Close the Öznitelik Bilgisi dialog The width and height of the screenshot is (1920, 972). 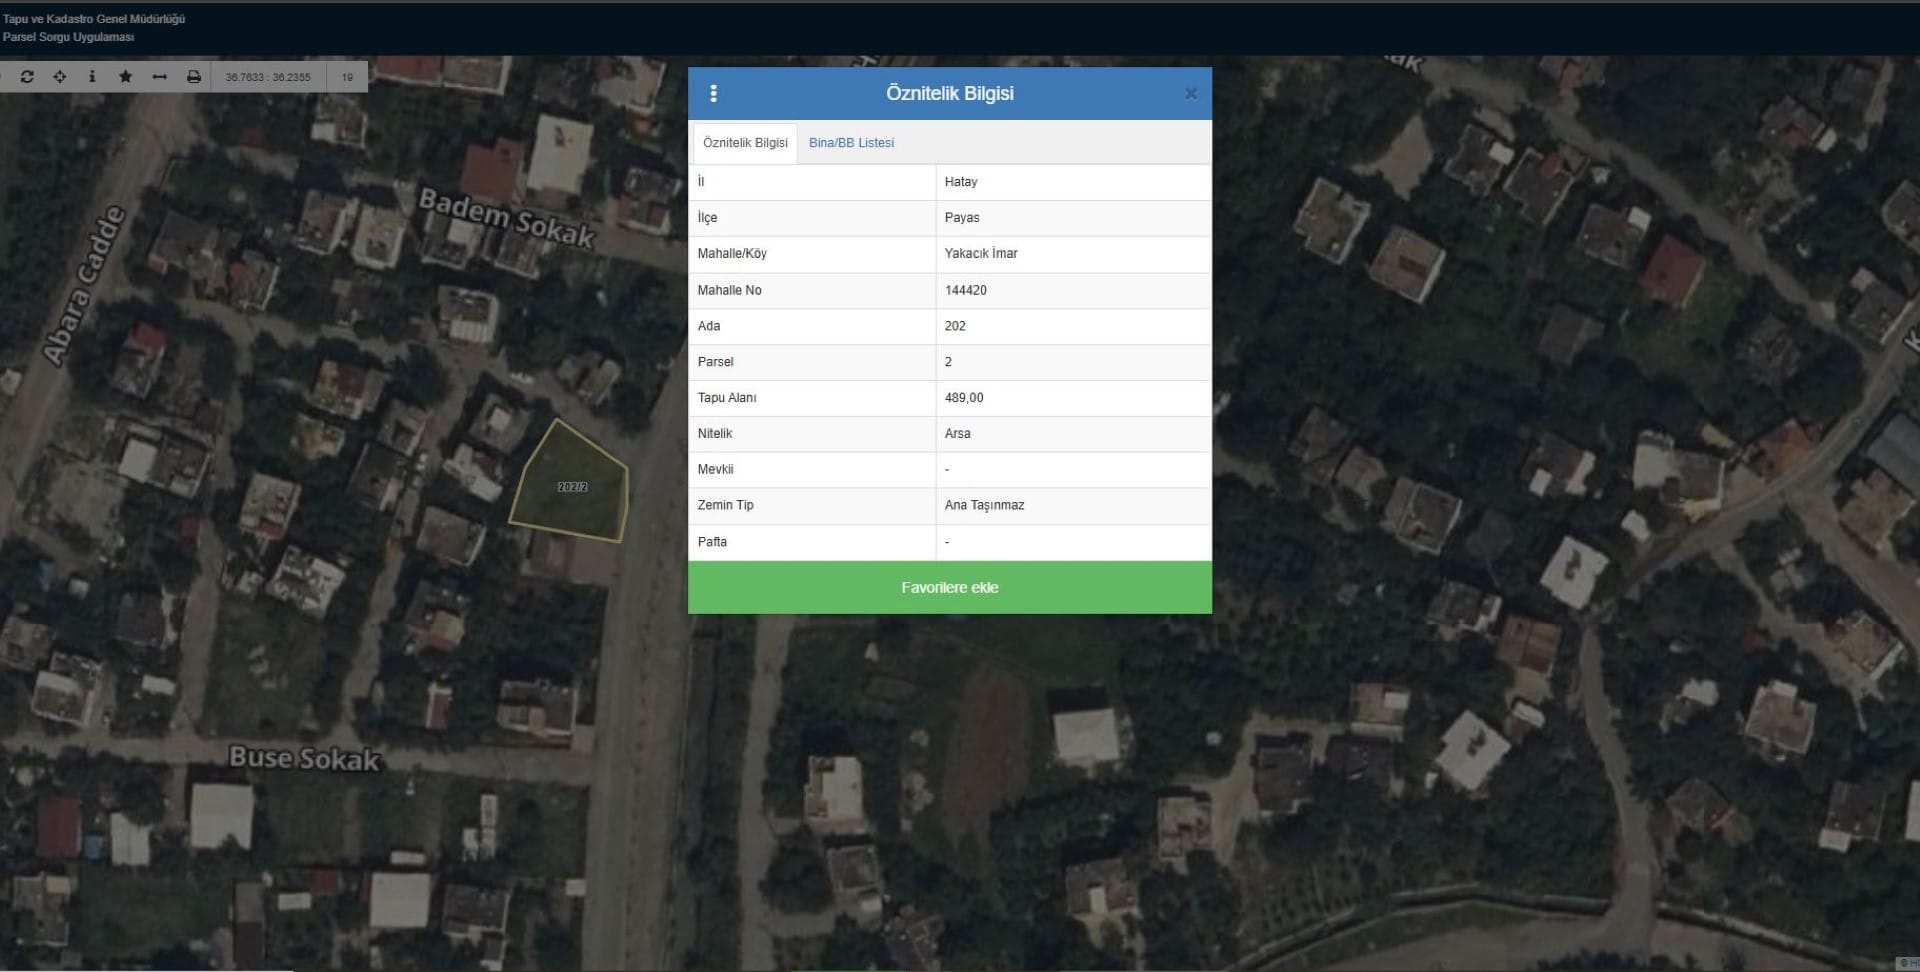pos(1190,94)
